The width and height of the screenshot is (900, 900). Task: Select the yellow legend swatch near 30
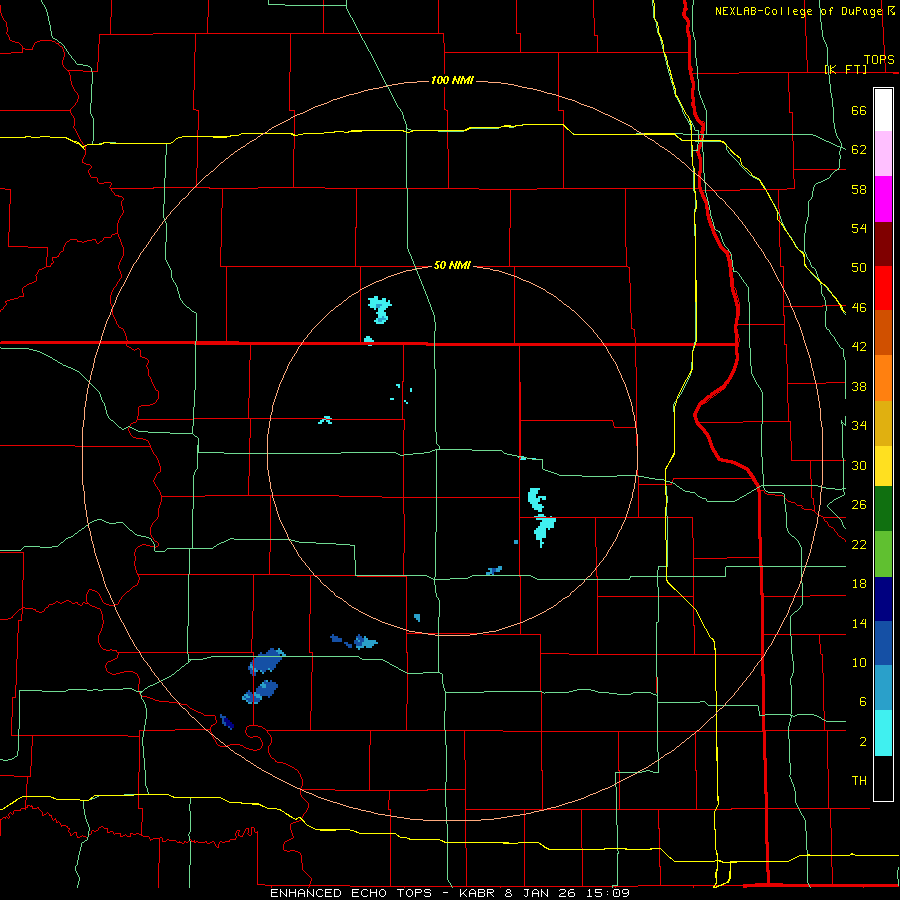click(x=883, y=466)
